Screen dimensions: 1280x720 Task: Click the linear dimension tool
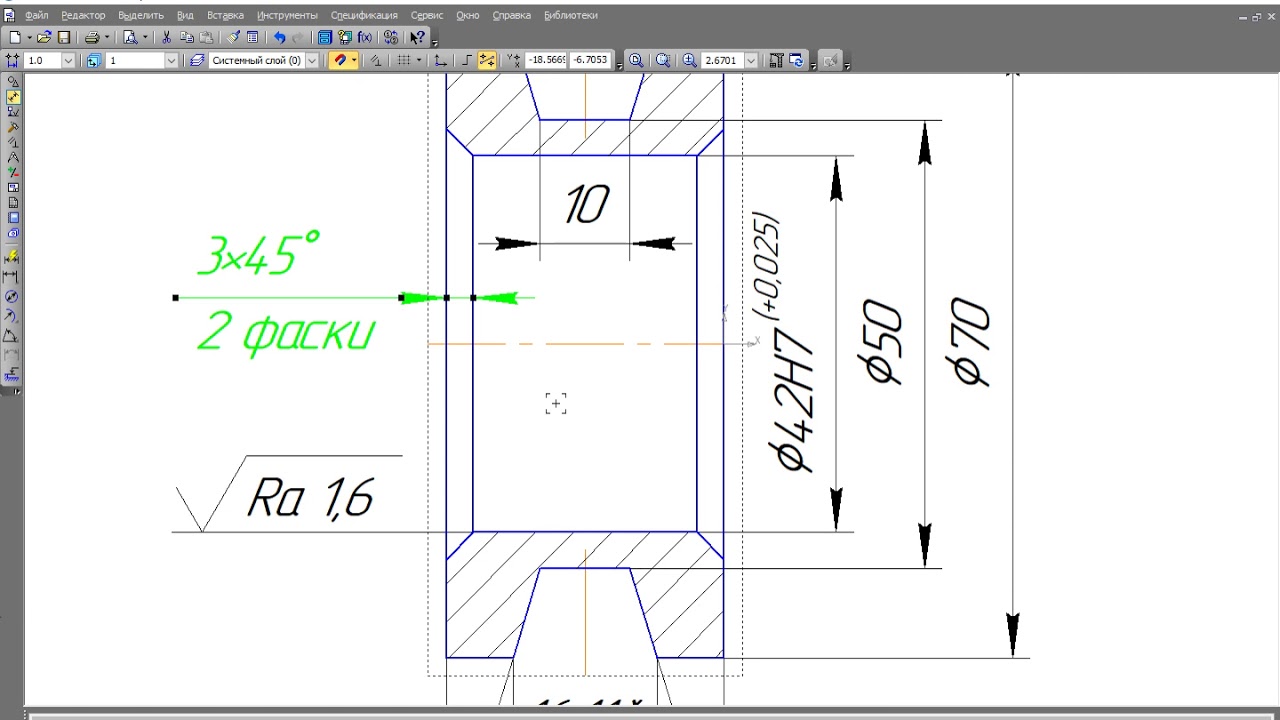(x=12, y=277)
